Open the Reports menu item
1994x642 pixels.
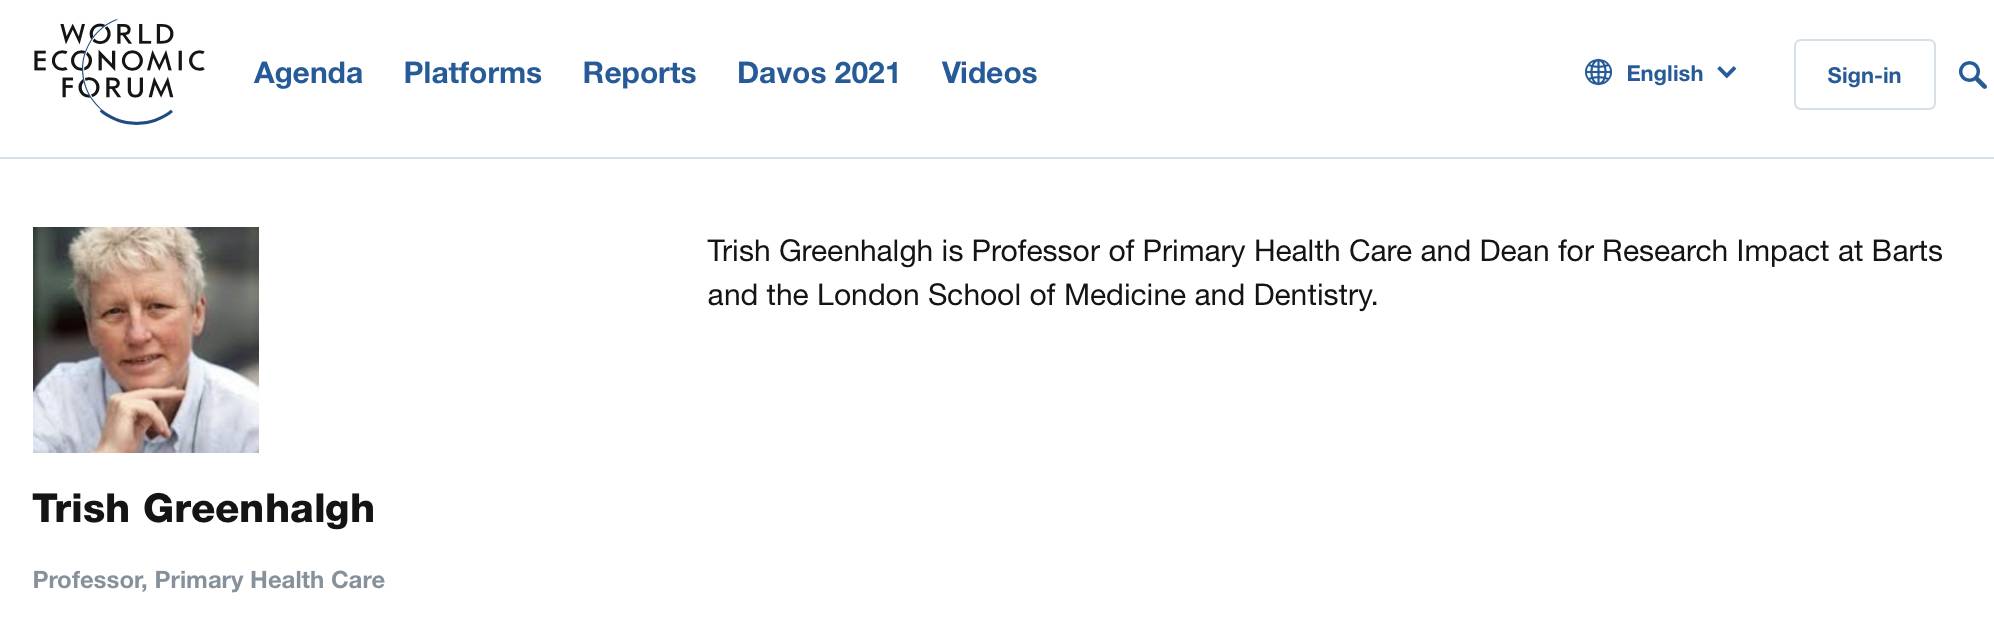639,73
